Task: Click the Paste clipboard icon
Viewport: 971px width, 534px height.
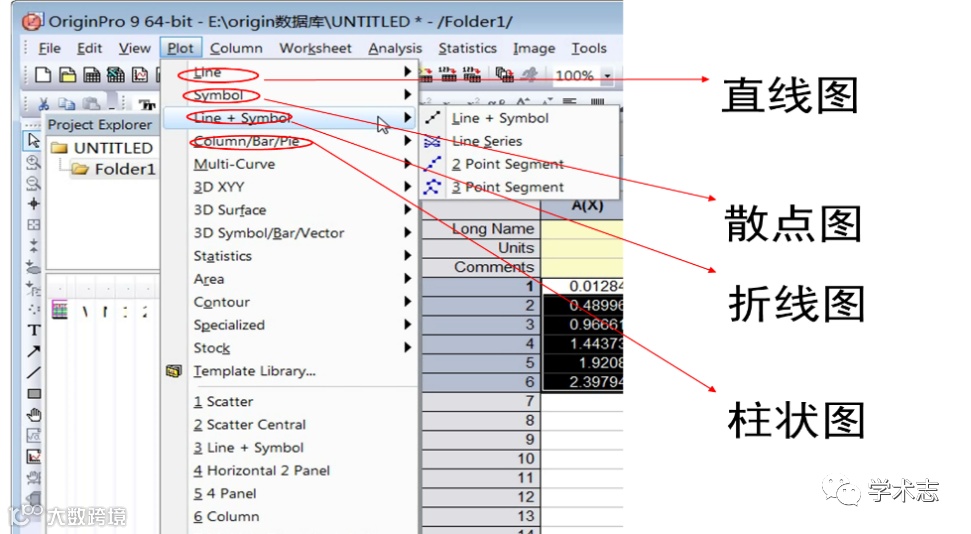Action: pyautogui.click(x=91, y=103)
